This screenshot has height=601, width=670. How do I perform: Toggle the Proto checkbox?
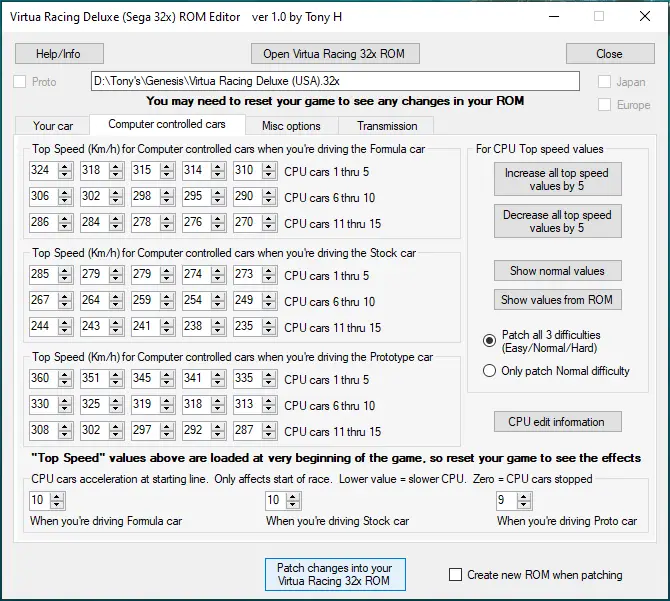tap(20, 82)
